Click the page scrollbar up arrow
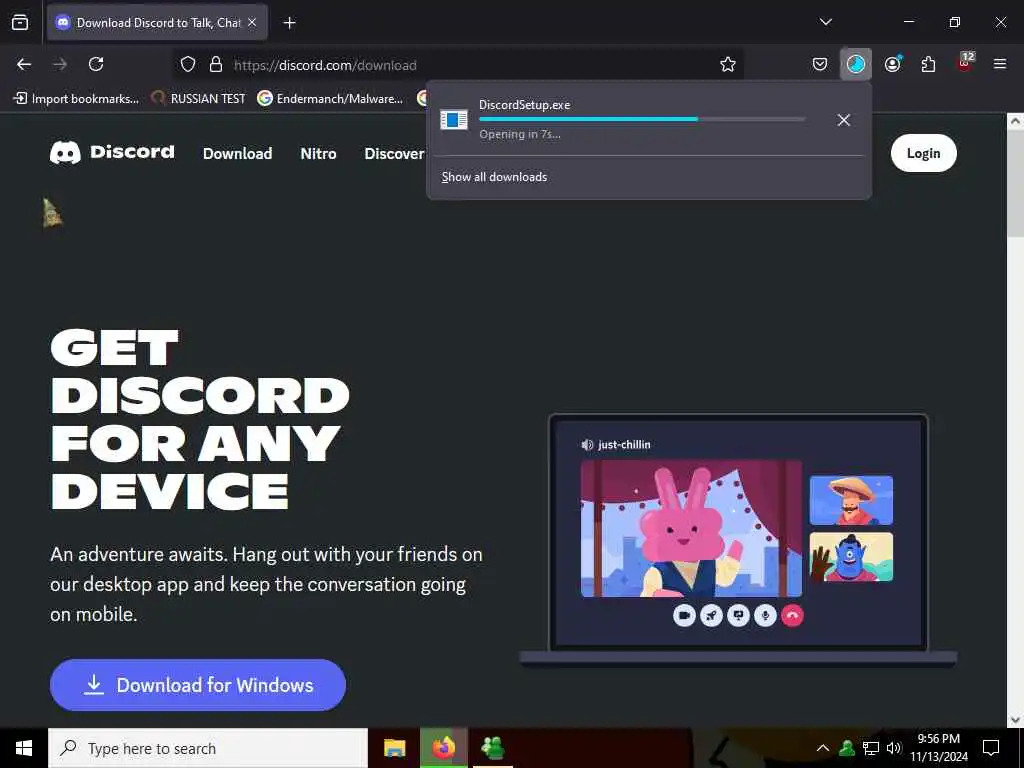 click(1015, 121)
